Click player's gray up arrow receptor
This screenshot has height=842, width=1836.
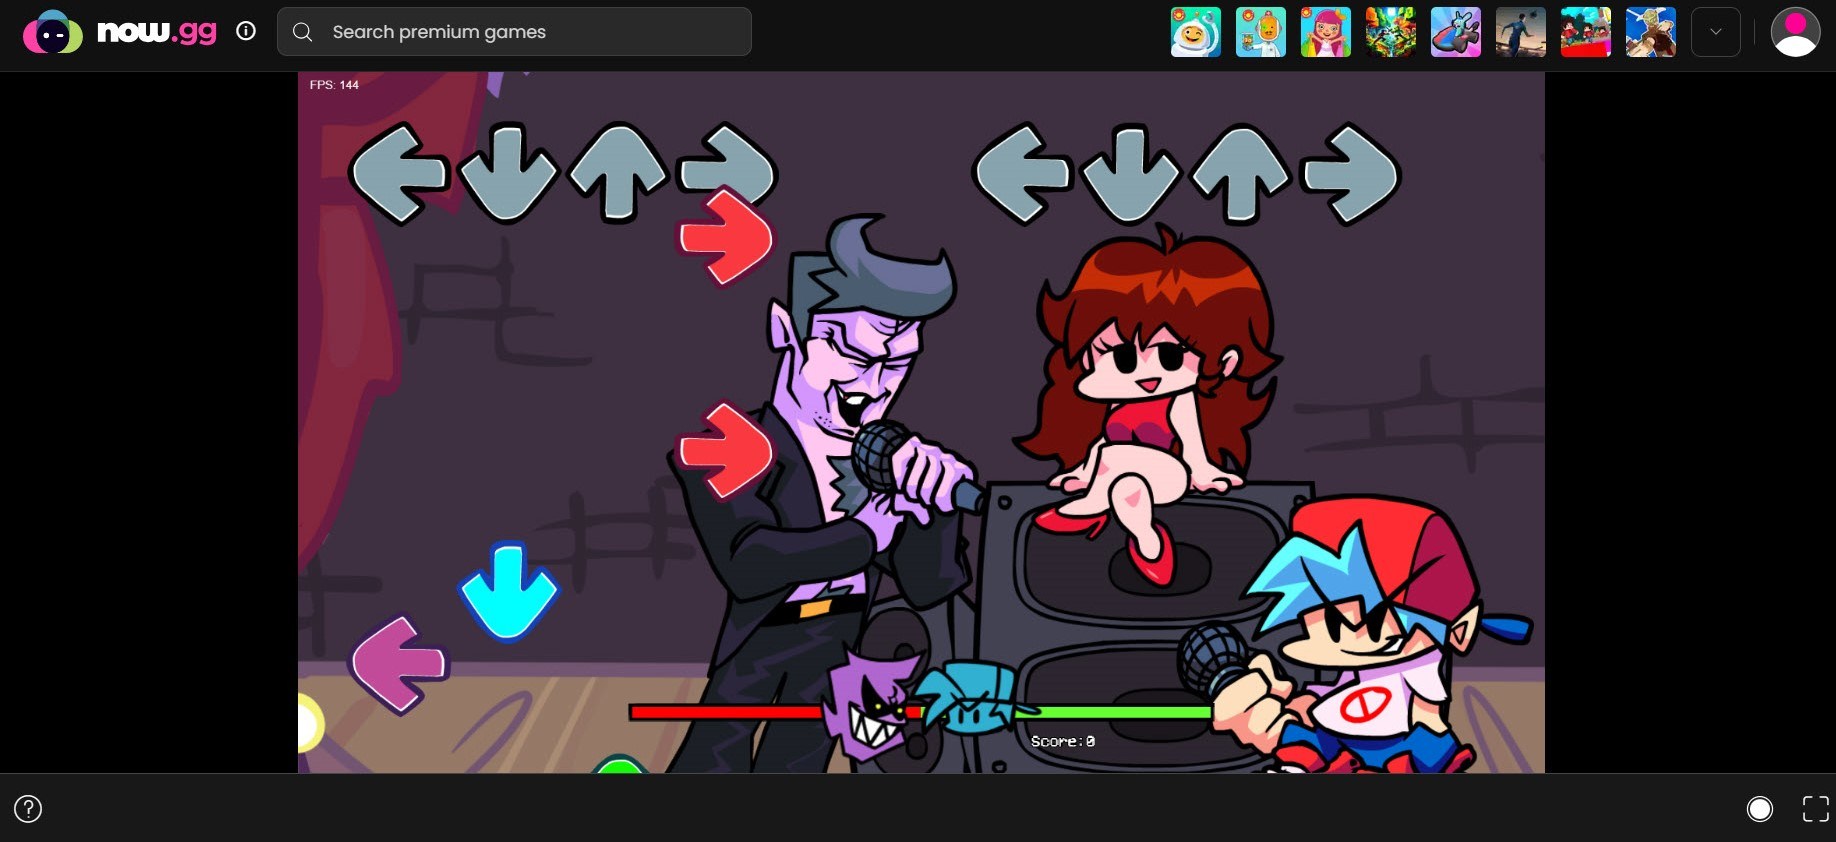tap(1241, 172)
